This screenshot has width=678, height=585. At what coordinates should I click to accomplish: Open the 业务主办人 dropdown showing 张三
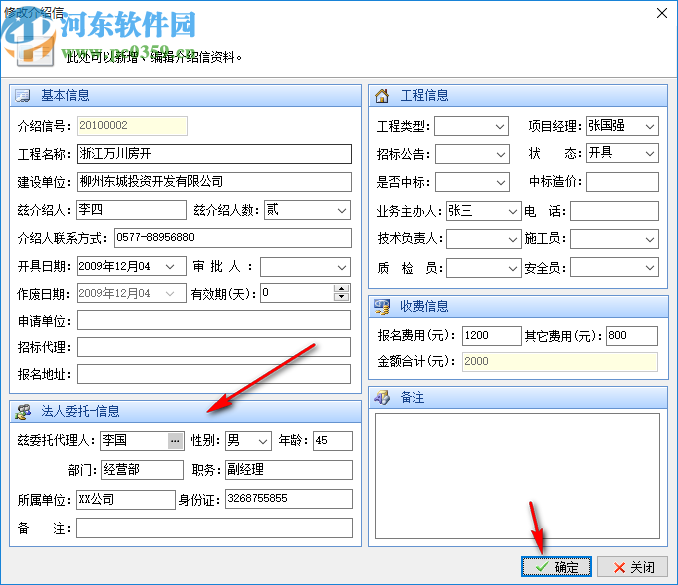click(x=512, y=211)
